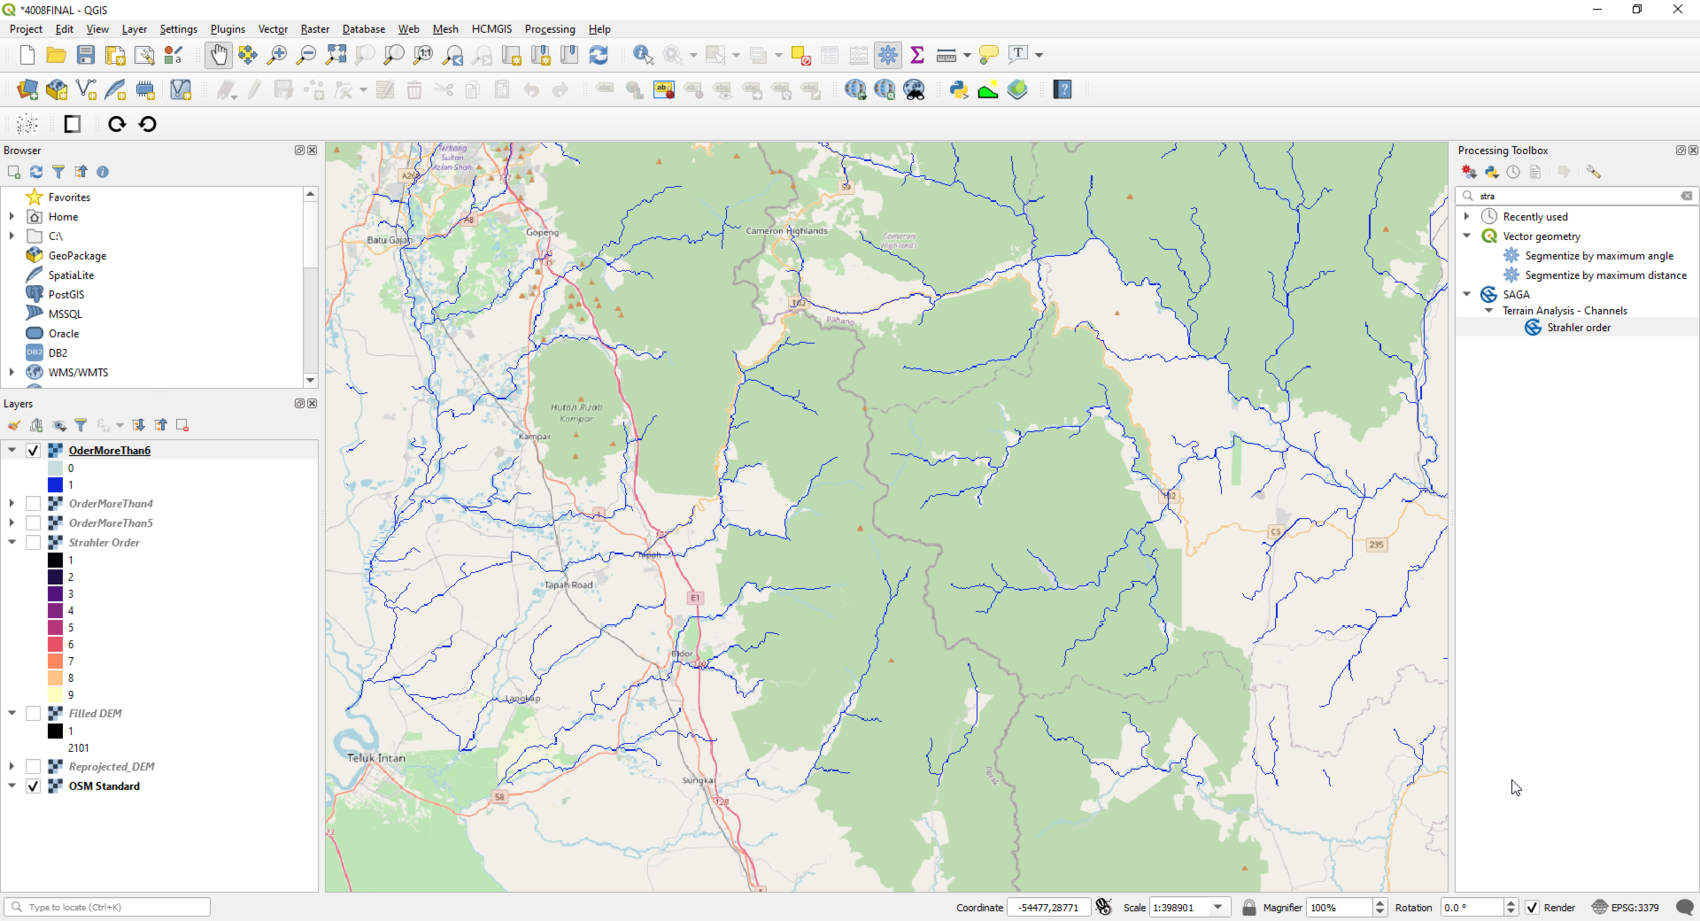Show the Strahler Order layer
The image size is (1700, 921).
coord(33,542)
